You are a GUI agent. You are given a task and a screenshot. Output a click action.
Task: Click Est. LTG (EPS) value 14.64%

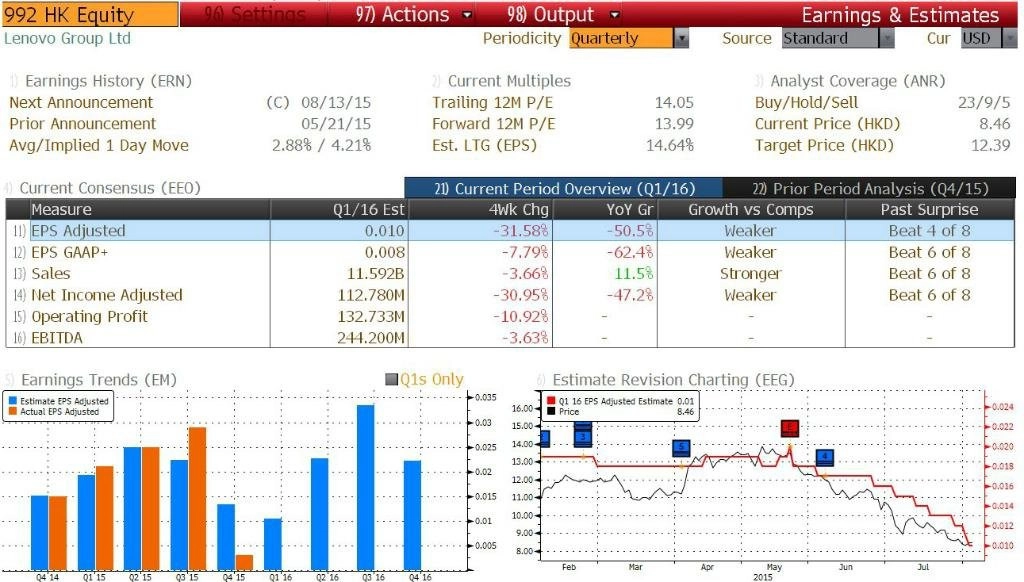click(x=670, y=145)
